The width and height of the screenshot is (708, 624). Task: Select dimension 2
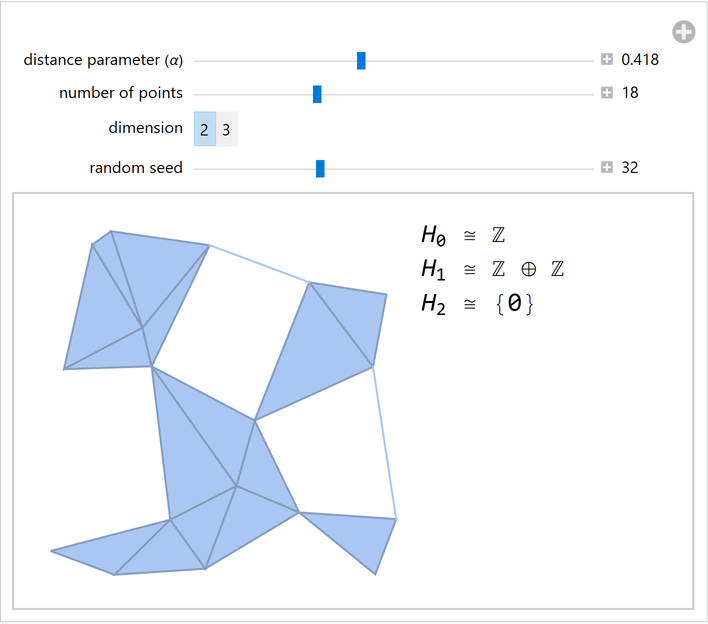click(204, 129)
